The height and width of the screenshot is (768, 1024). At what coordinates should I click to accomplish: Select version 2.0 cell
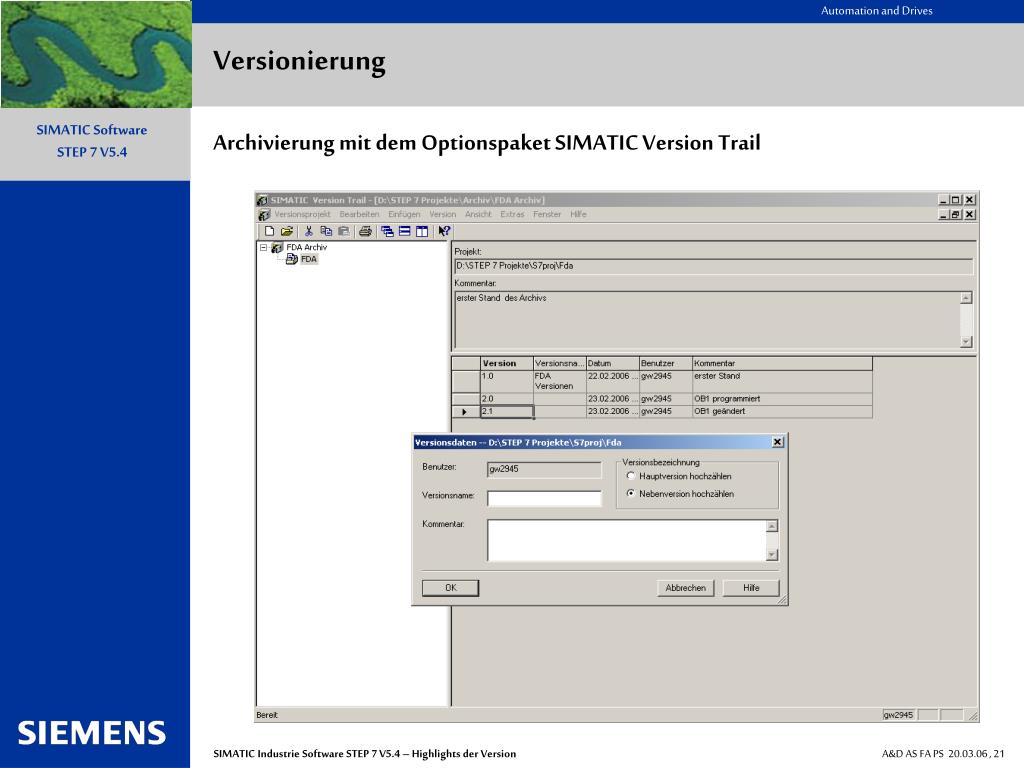coord(507,399)
